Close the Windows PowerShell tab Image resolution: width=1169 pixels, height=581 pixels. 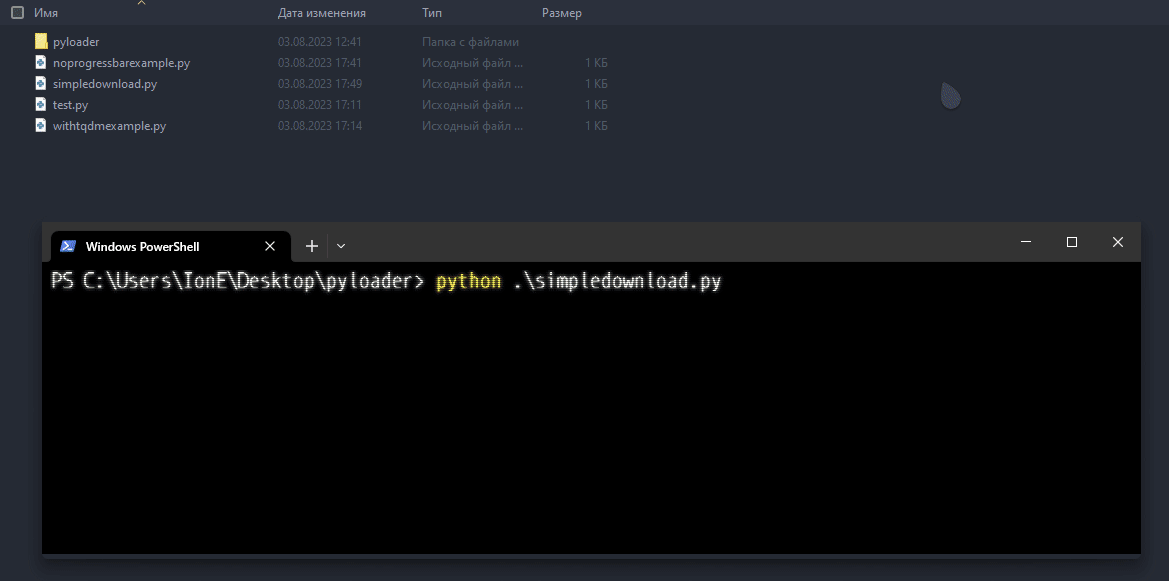tap(270, 245)
